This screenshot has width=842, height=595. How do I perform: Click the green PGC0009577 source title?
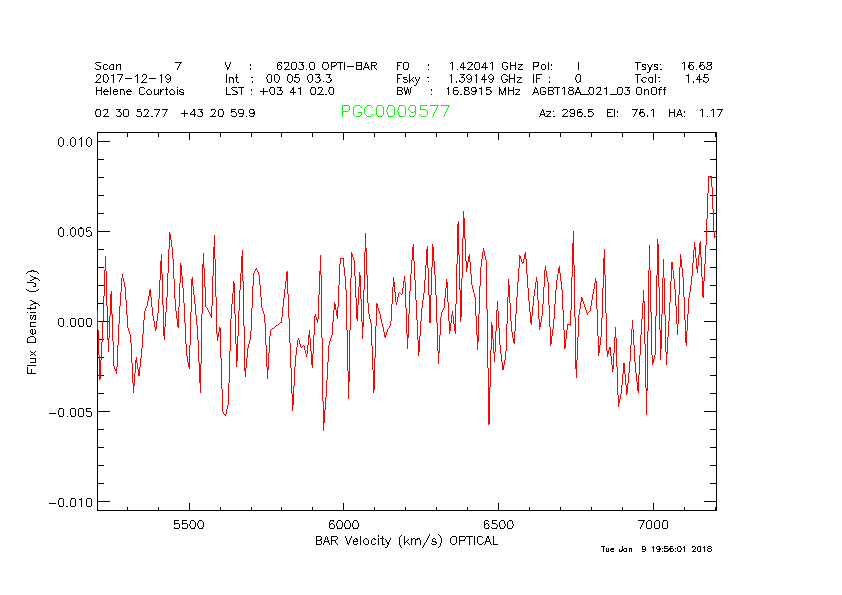[x=395, y=112]
